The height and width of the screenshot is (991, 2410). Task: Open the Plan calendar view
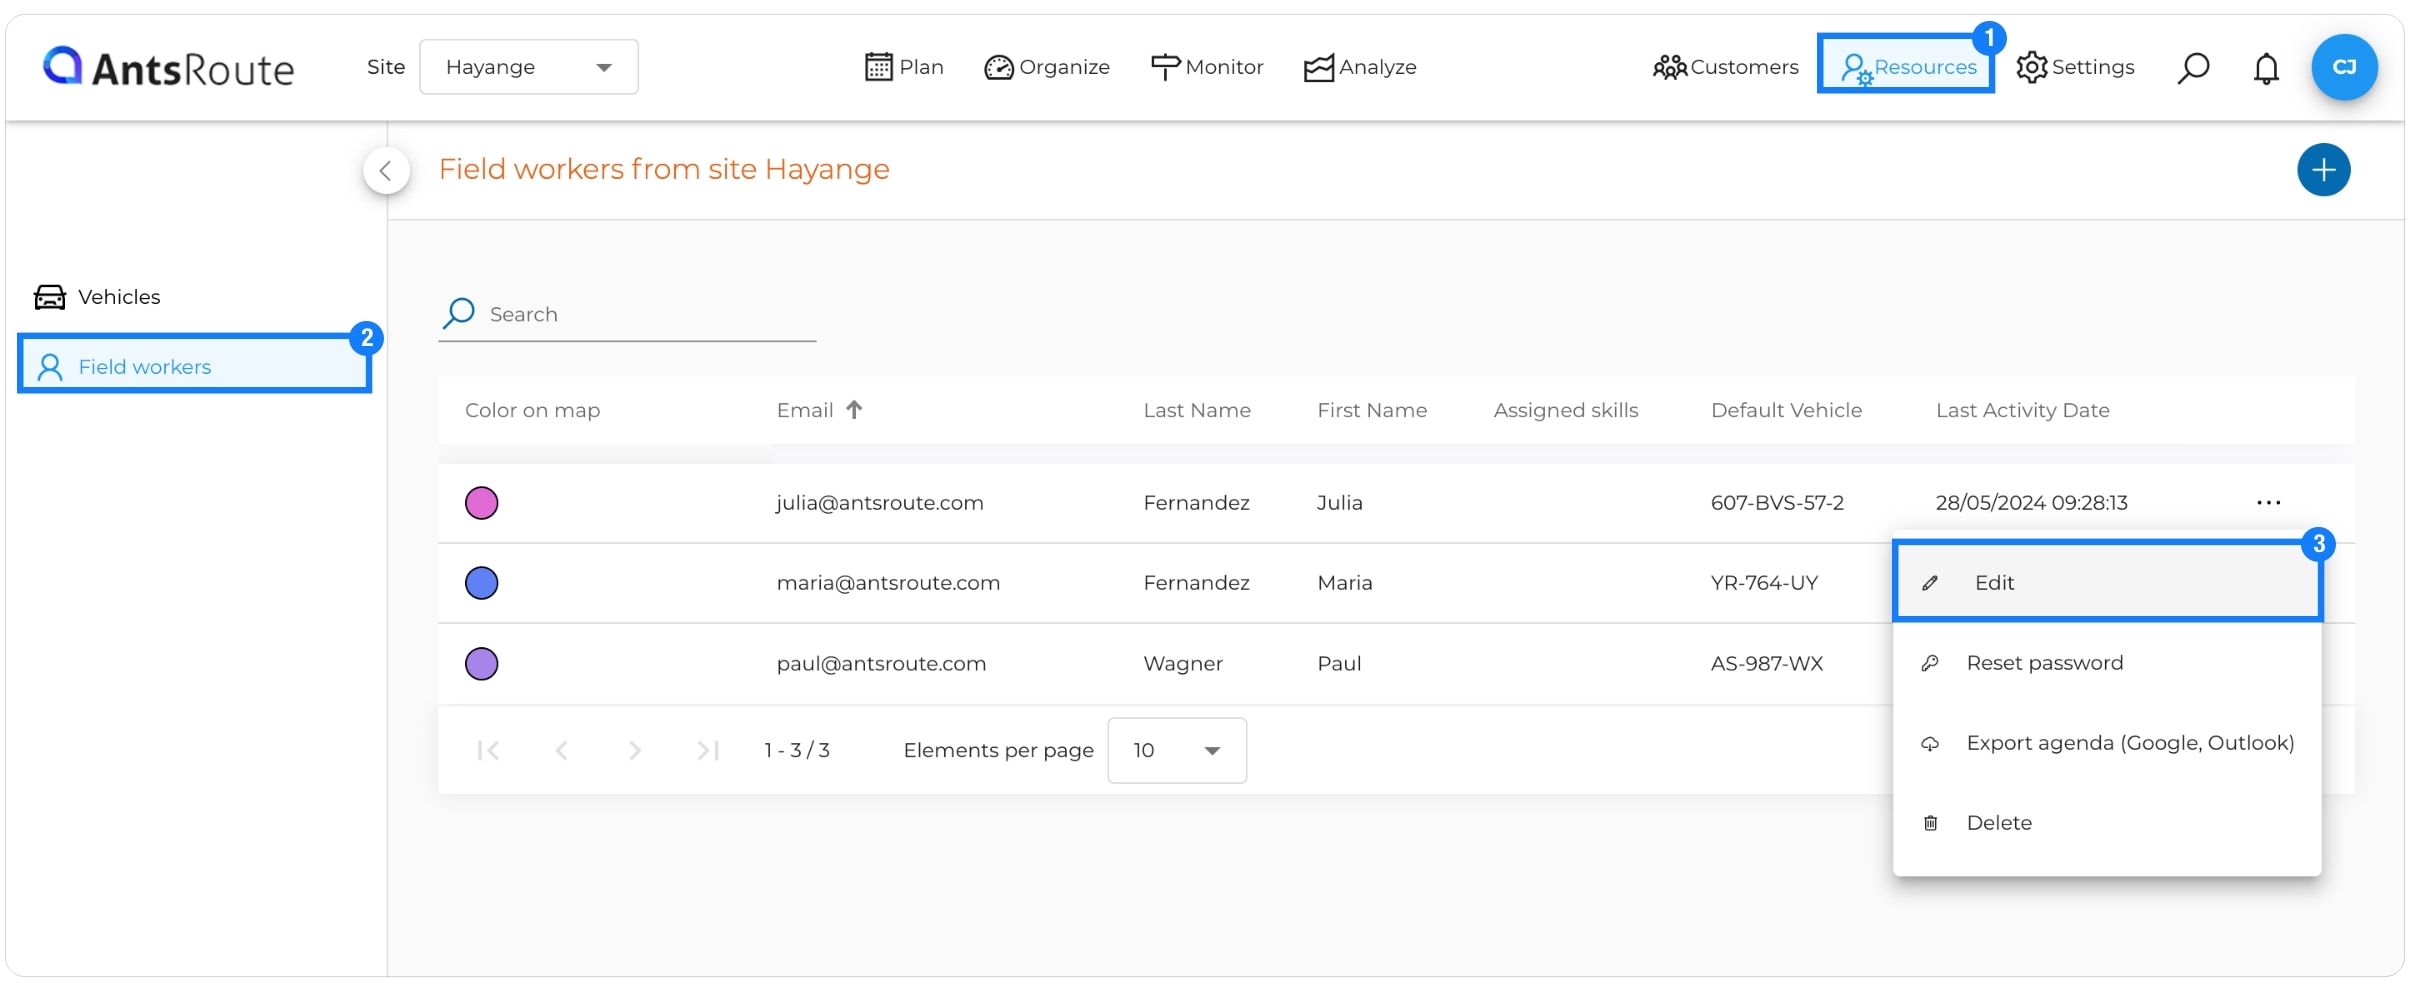904,67
